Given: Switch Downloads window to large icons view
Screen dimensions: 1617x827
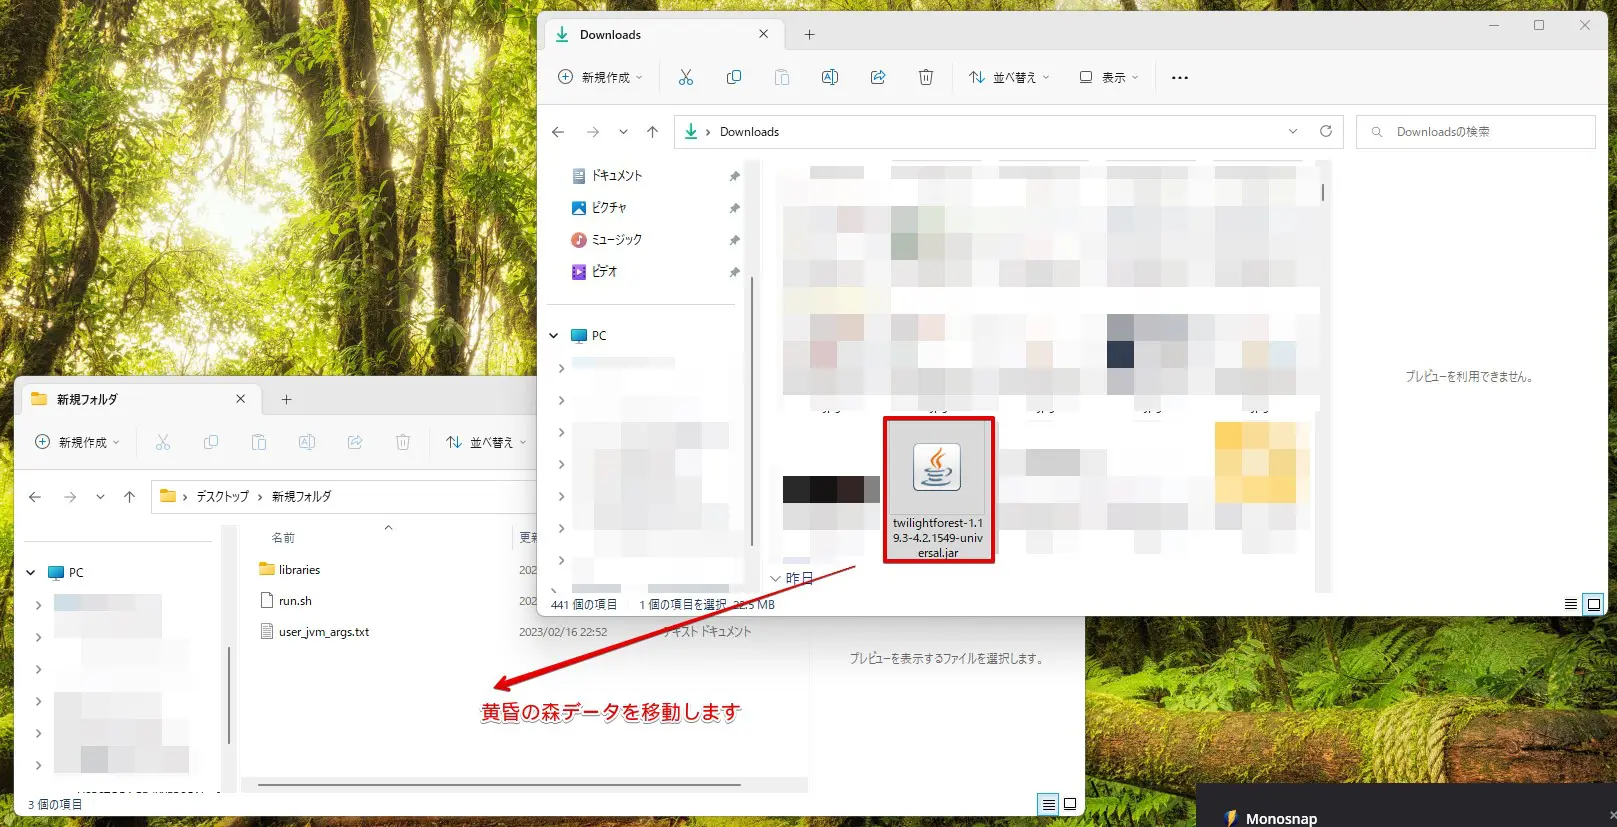Looking at the screenshot, I should [x=1594, y=604].
